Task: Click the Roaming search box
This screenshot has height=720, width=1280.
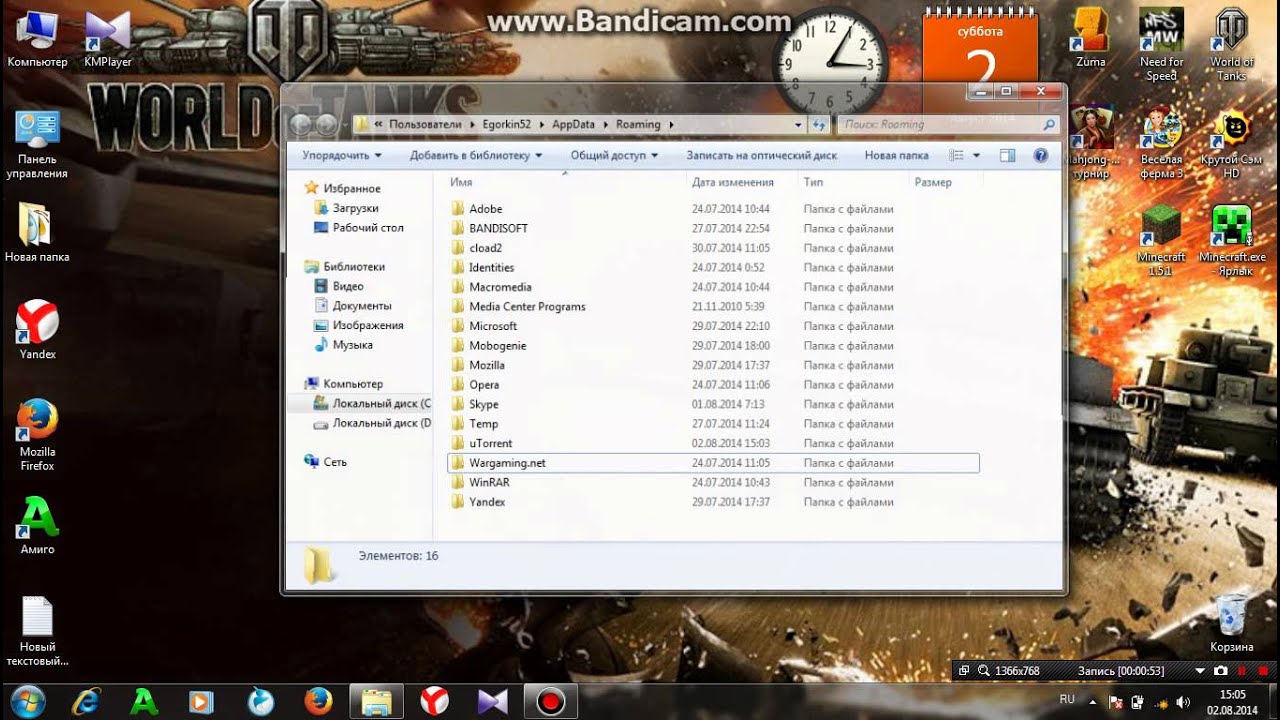Action: (x=947, y=125)
